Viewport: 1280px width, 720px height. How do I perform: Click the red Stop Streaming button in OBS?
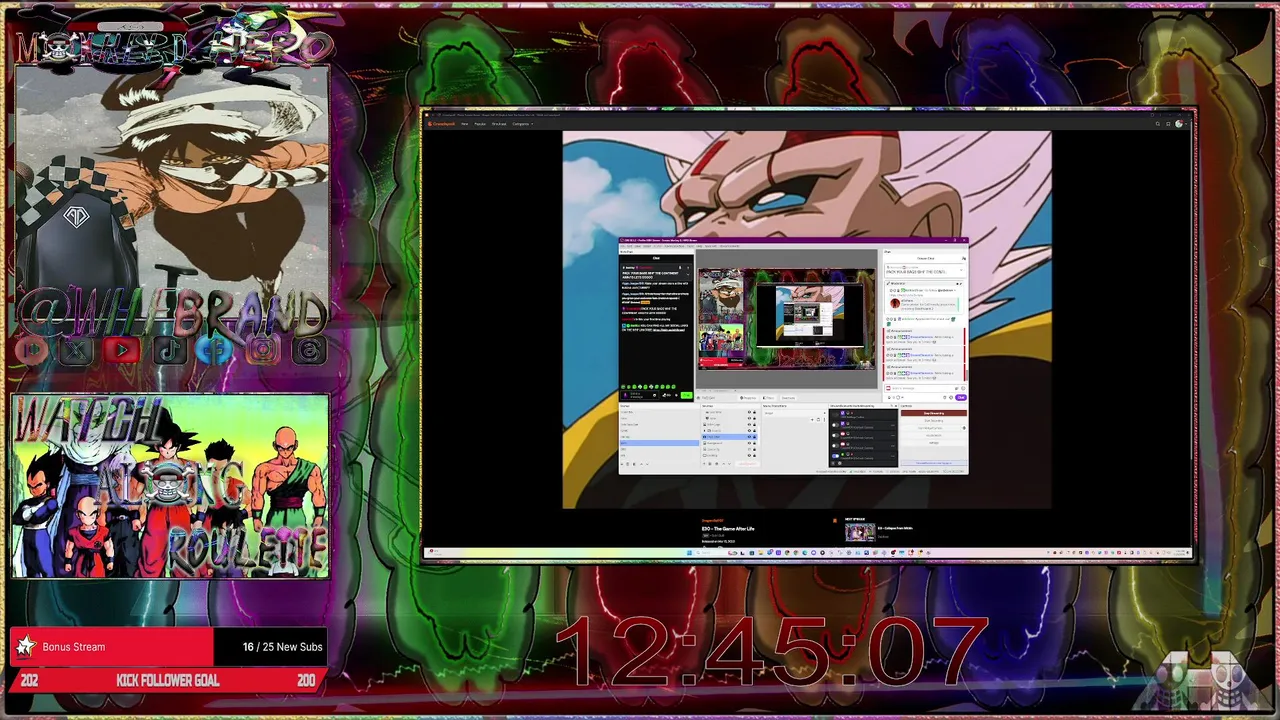(934, 413)
